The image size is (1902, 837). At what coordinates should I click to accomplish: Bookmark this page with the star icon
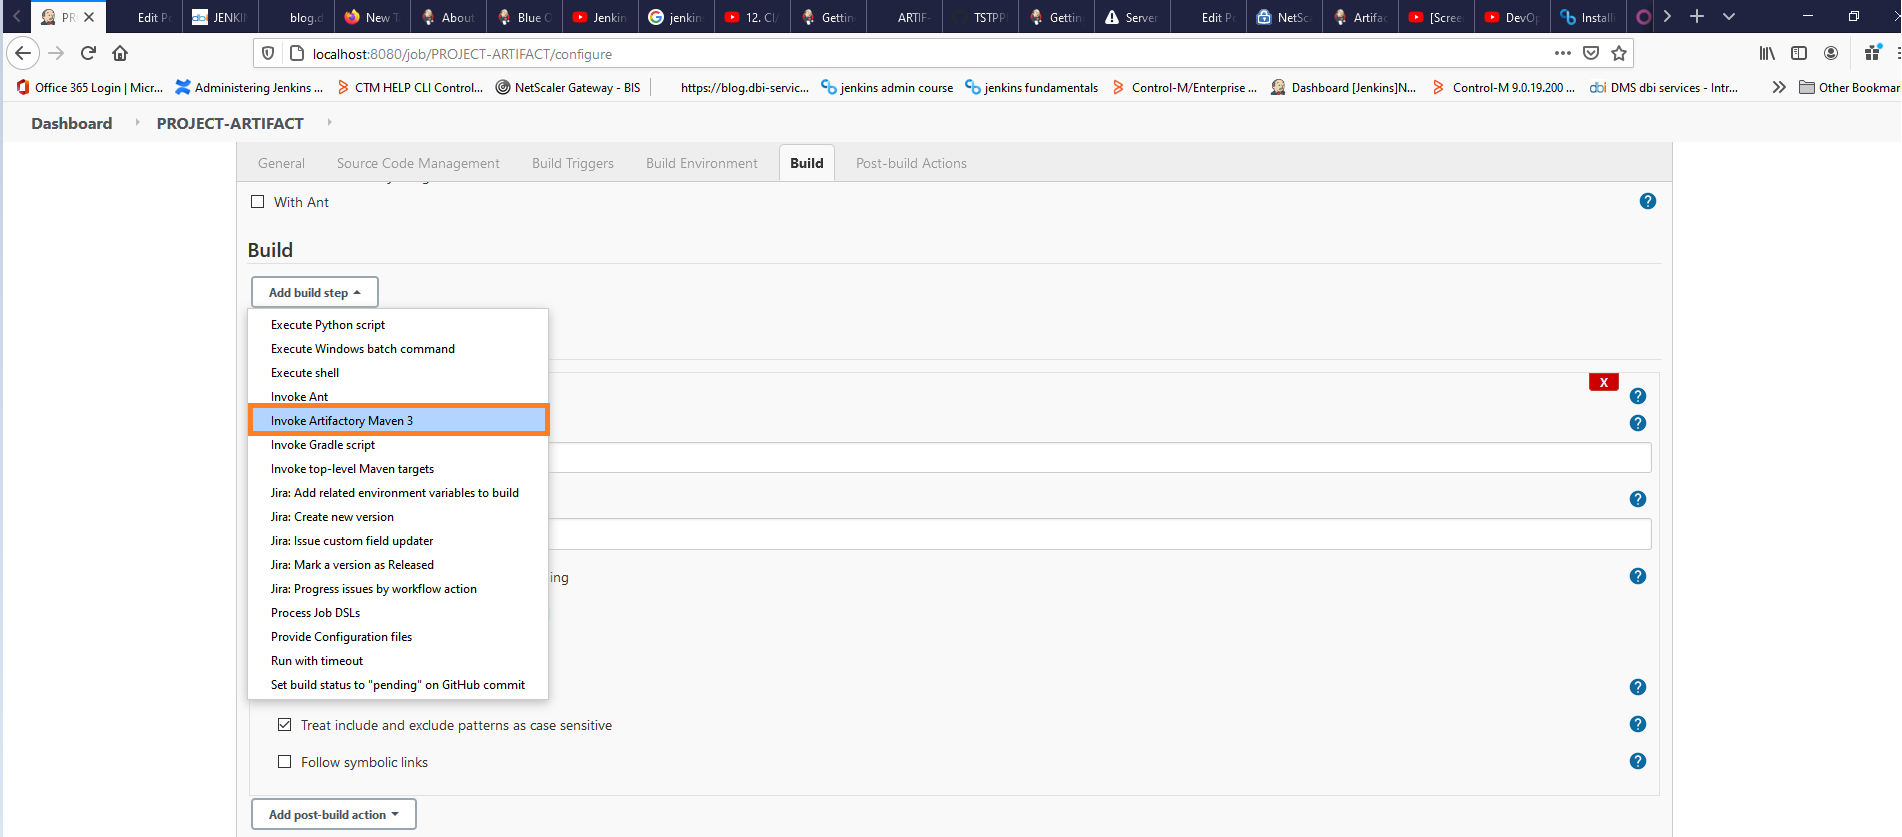pos(1619,53)
